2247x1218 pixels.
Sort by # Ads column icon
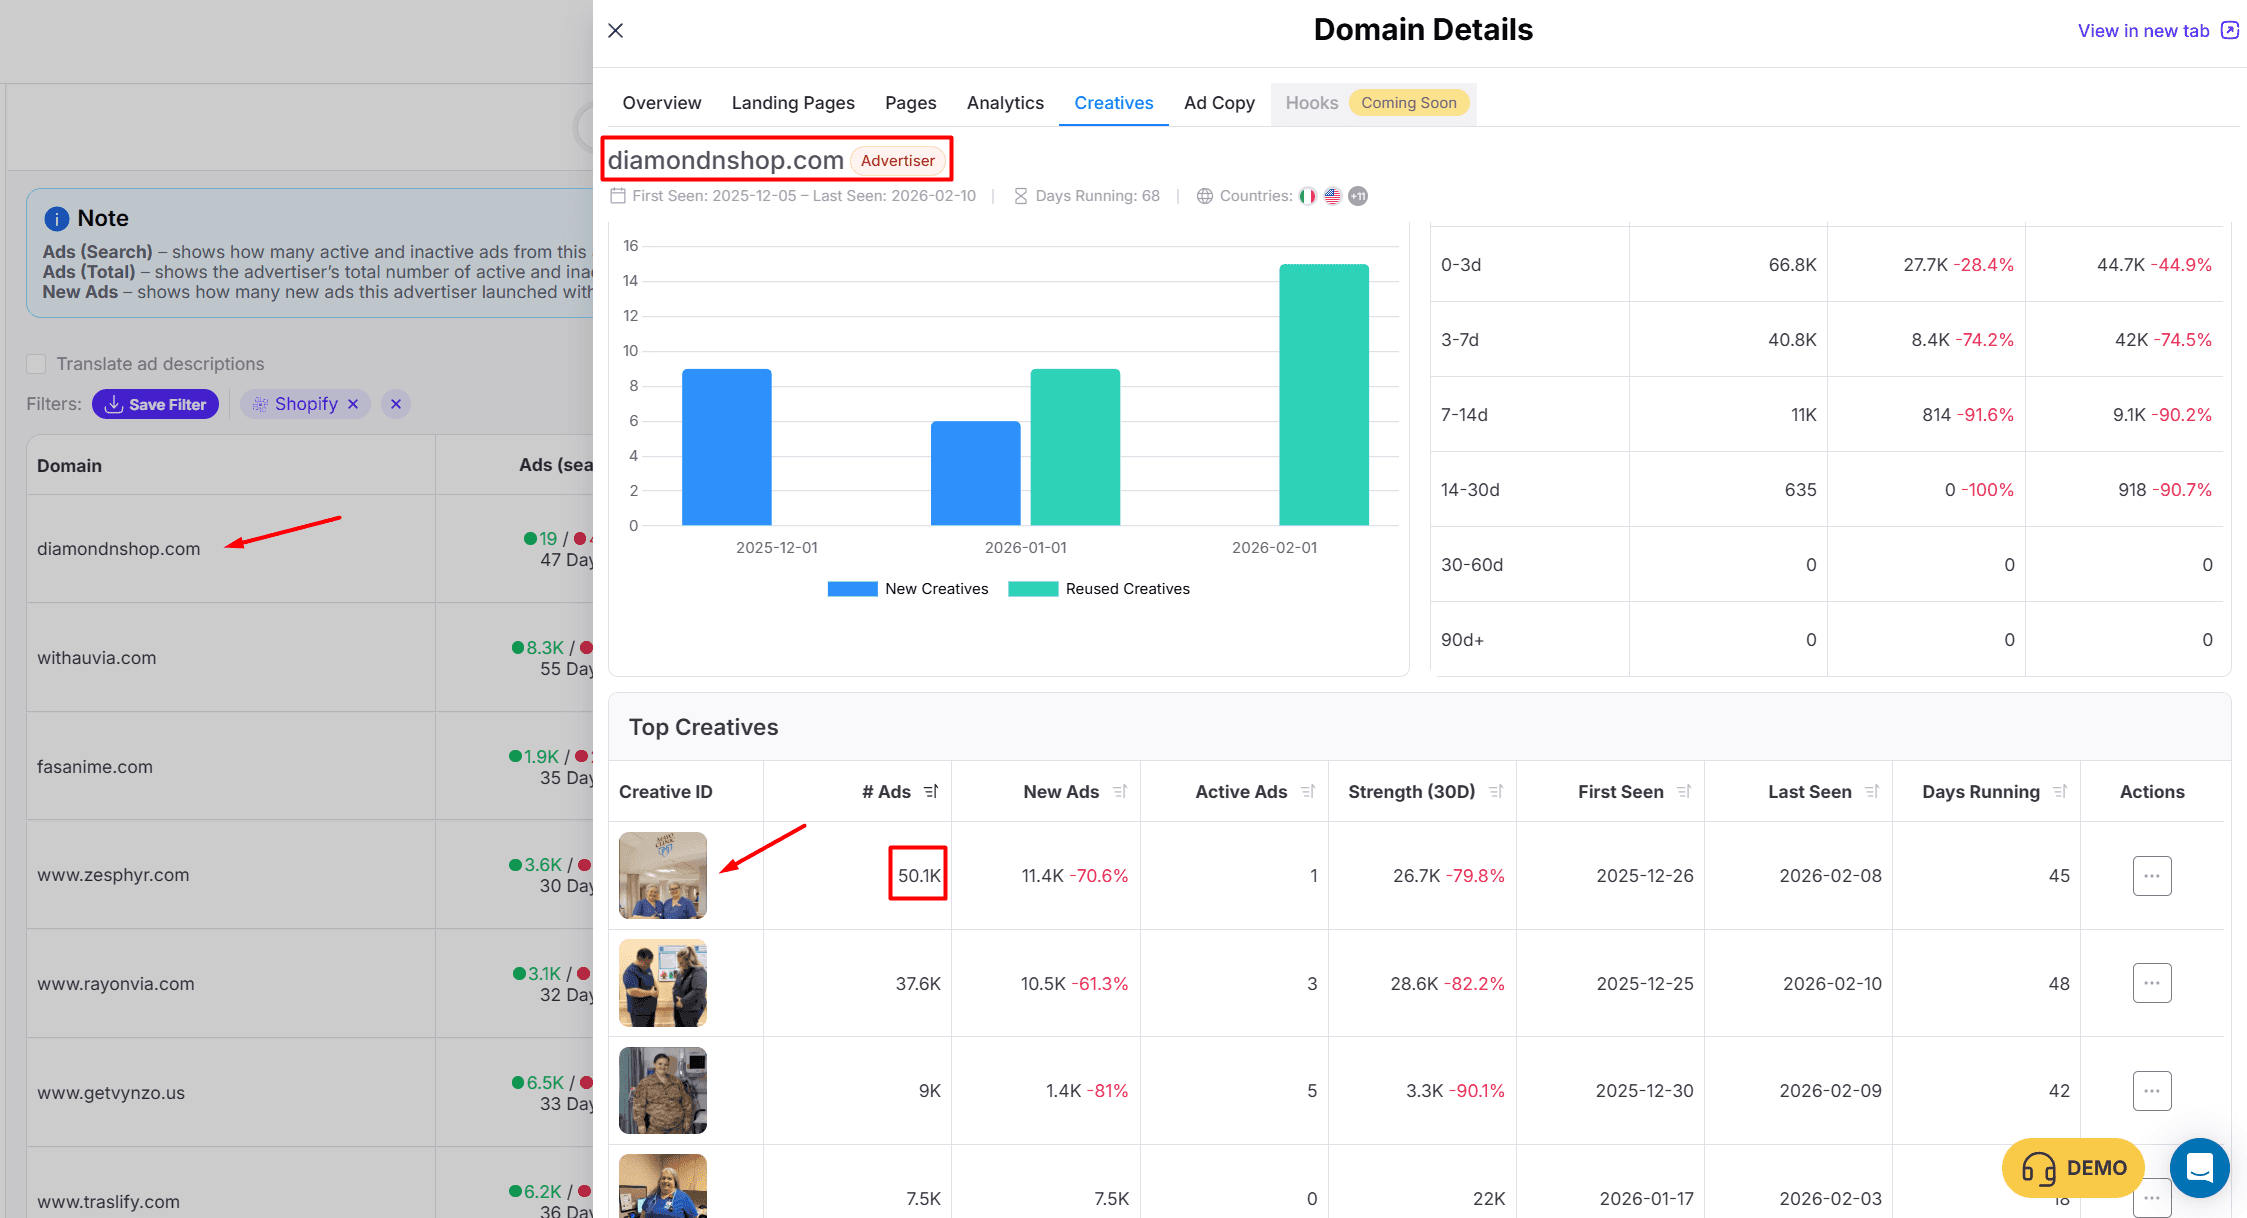(931, 792)
